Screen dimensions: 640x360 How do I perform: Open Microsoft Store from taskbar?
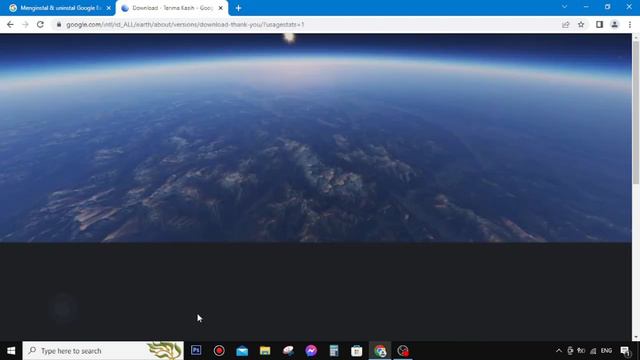(357, 351)
